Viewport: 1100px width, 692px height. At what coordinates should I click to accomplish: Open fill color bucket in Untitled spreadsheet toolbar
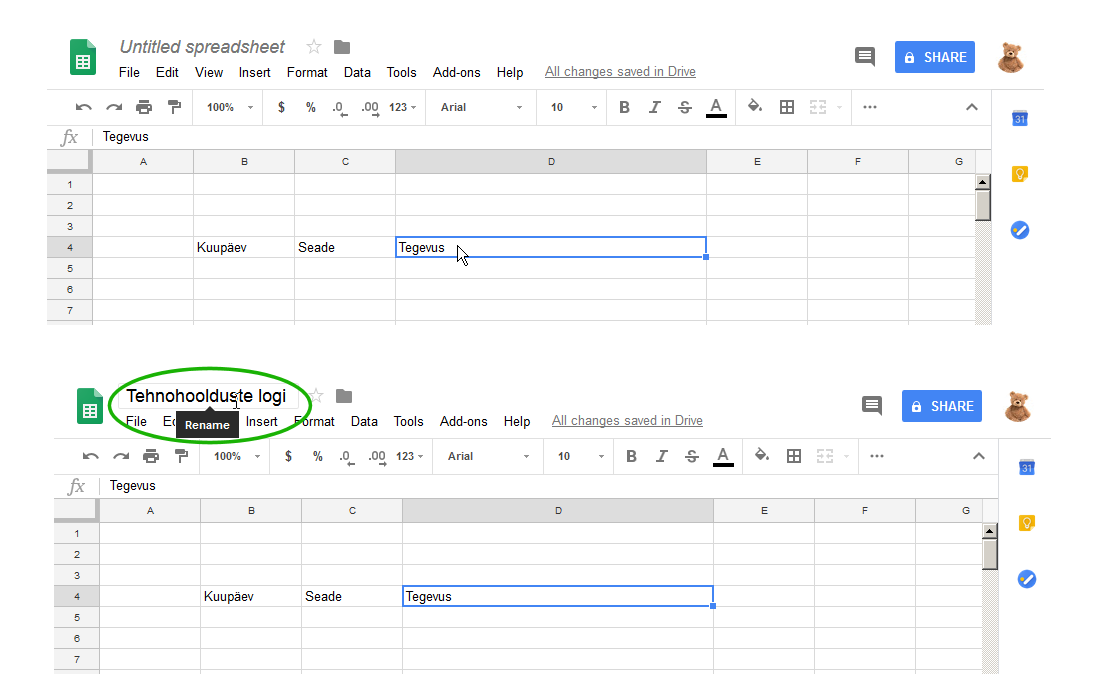755,107
